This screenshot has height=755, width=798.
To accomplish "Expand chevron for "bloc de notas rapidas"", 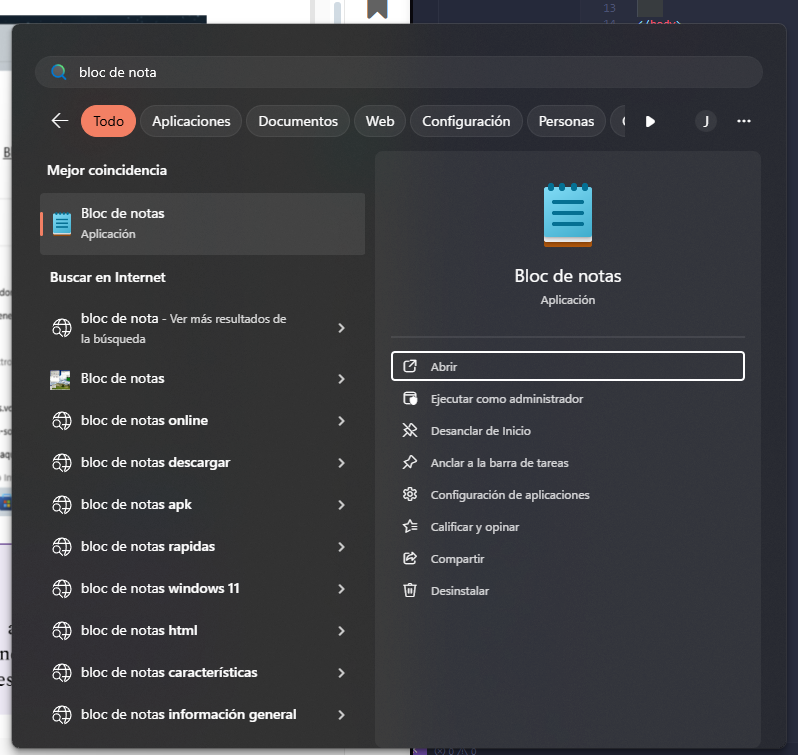I will pos(341,547).
